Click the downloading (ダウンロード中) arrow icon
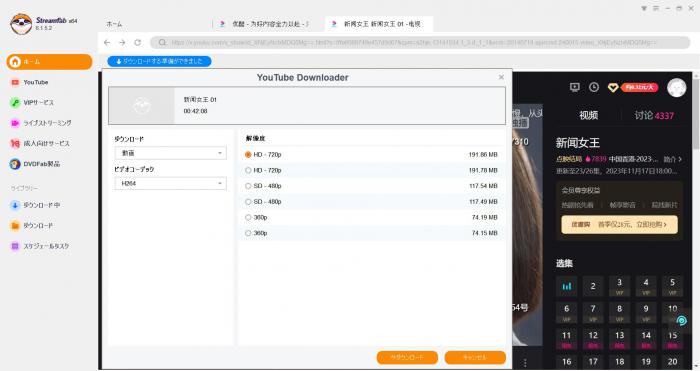 point(15,205)
